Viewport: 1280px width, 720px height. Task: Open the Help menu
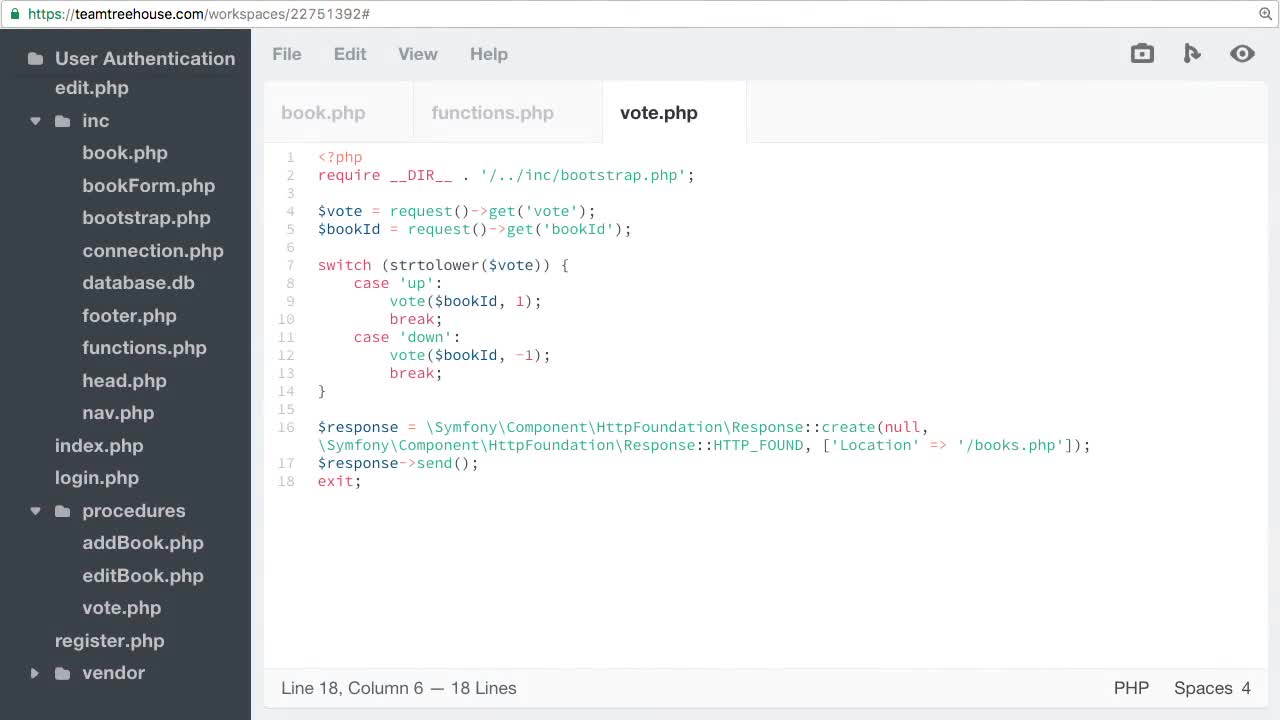[x=489, y=54]
